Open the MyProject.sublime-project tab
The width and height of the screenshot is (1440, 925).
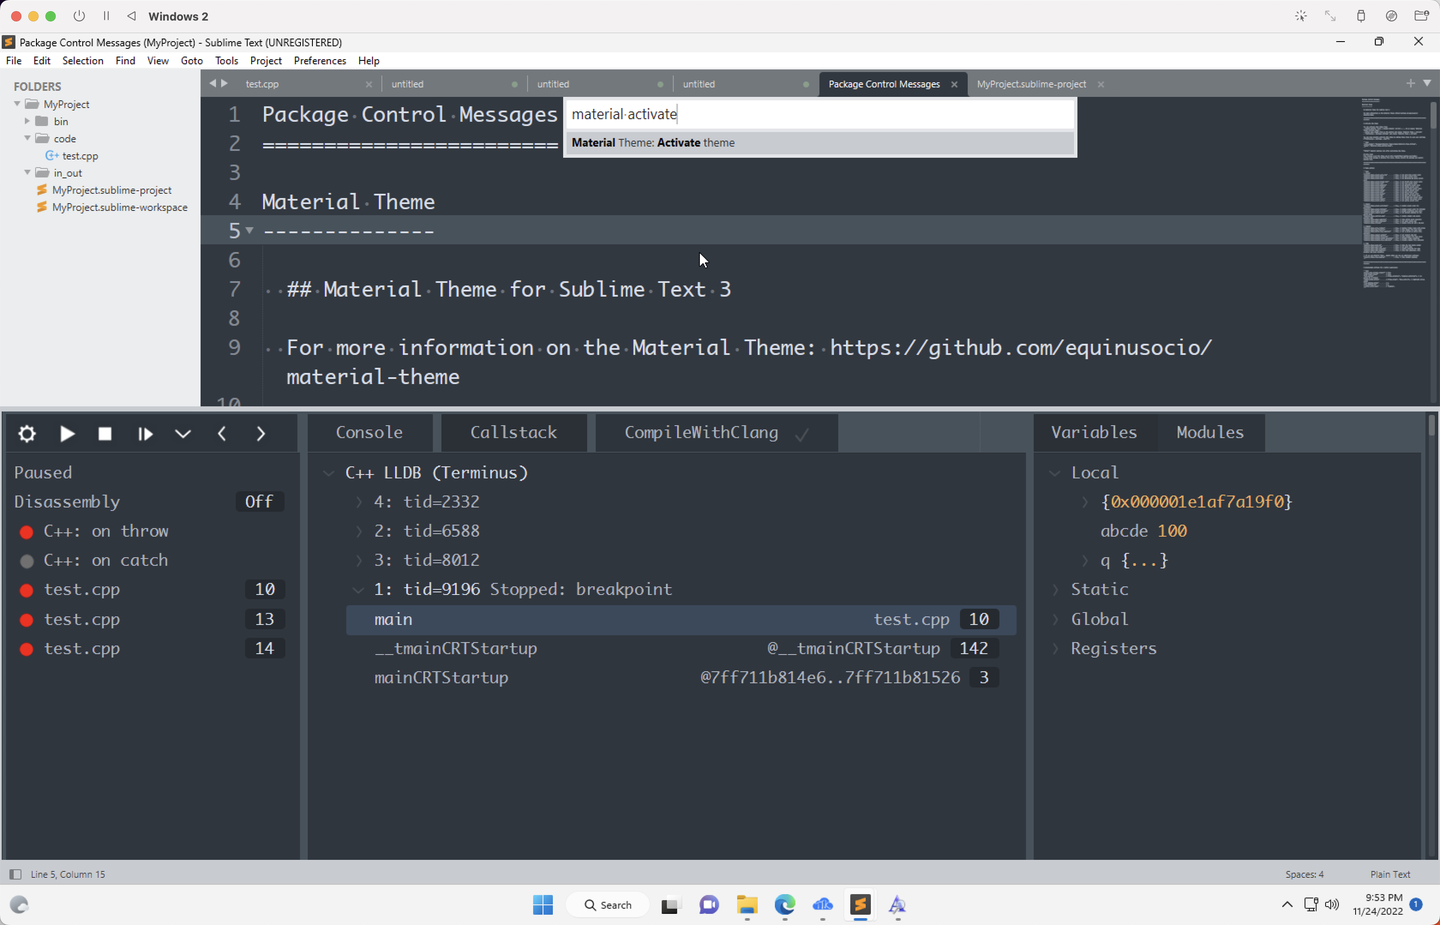point(1032,84)
